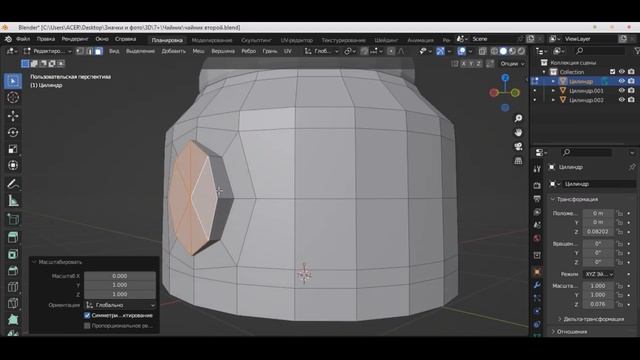Select the 3D Cursor tool
The height and width of the screenshot is (360, 640).
[x=13, y=98]
